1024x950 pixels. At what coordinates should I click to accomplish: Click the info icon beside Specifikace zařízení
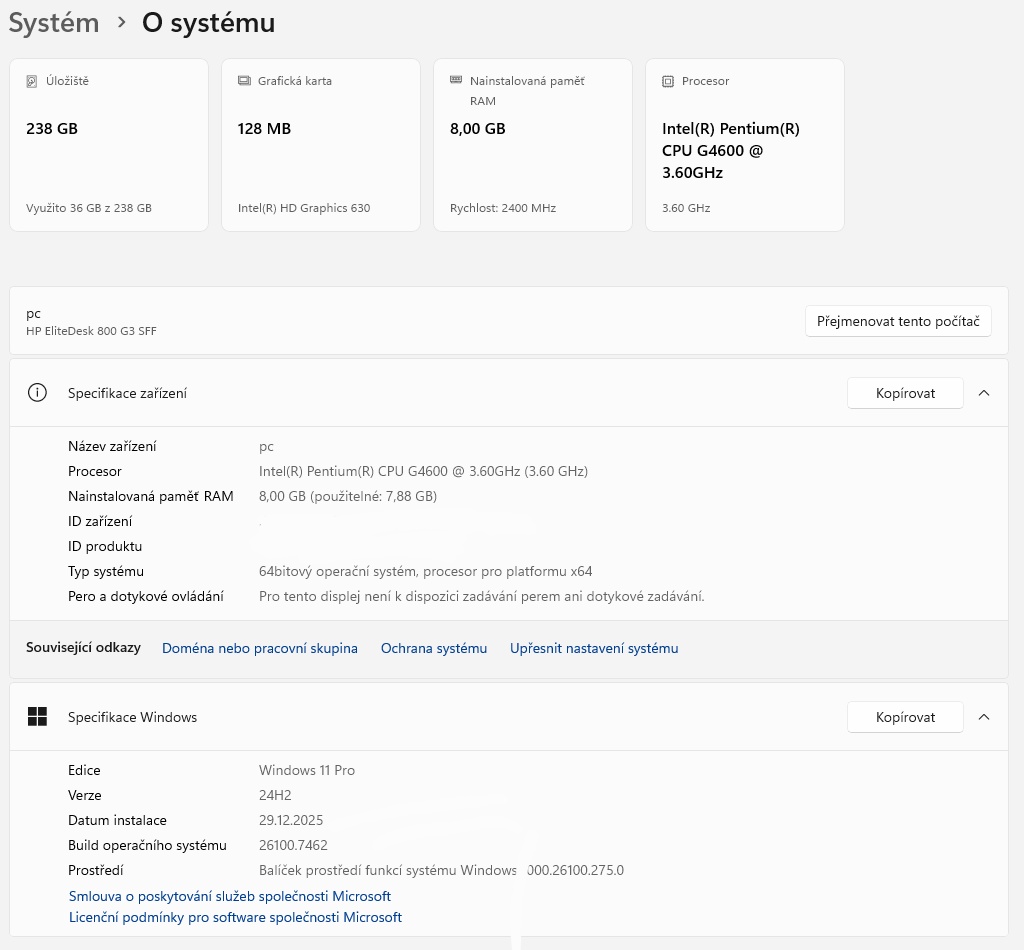click(37, 393)
